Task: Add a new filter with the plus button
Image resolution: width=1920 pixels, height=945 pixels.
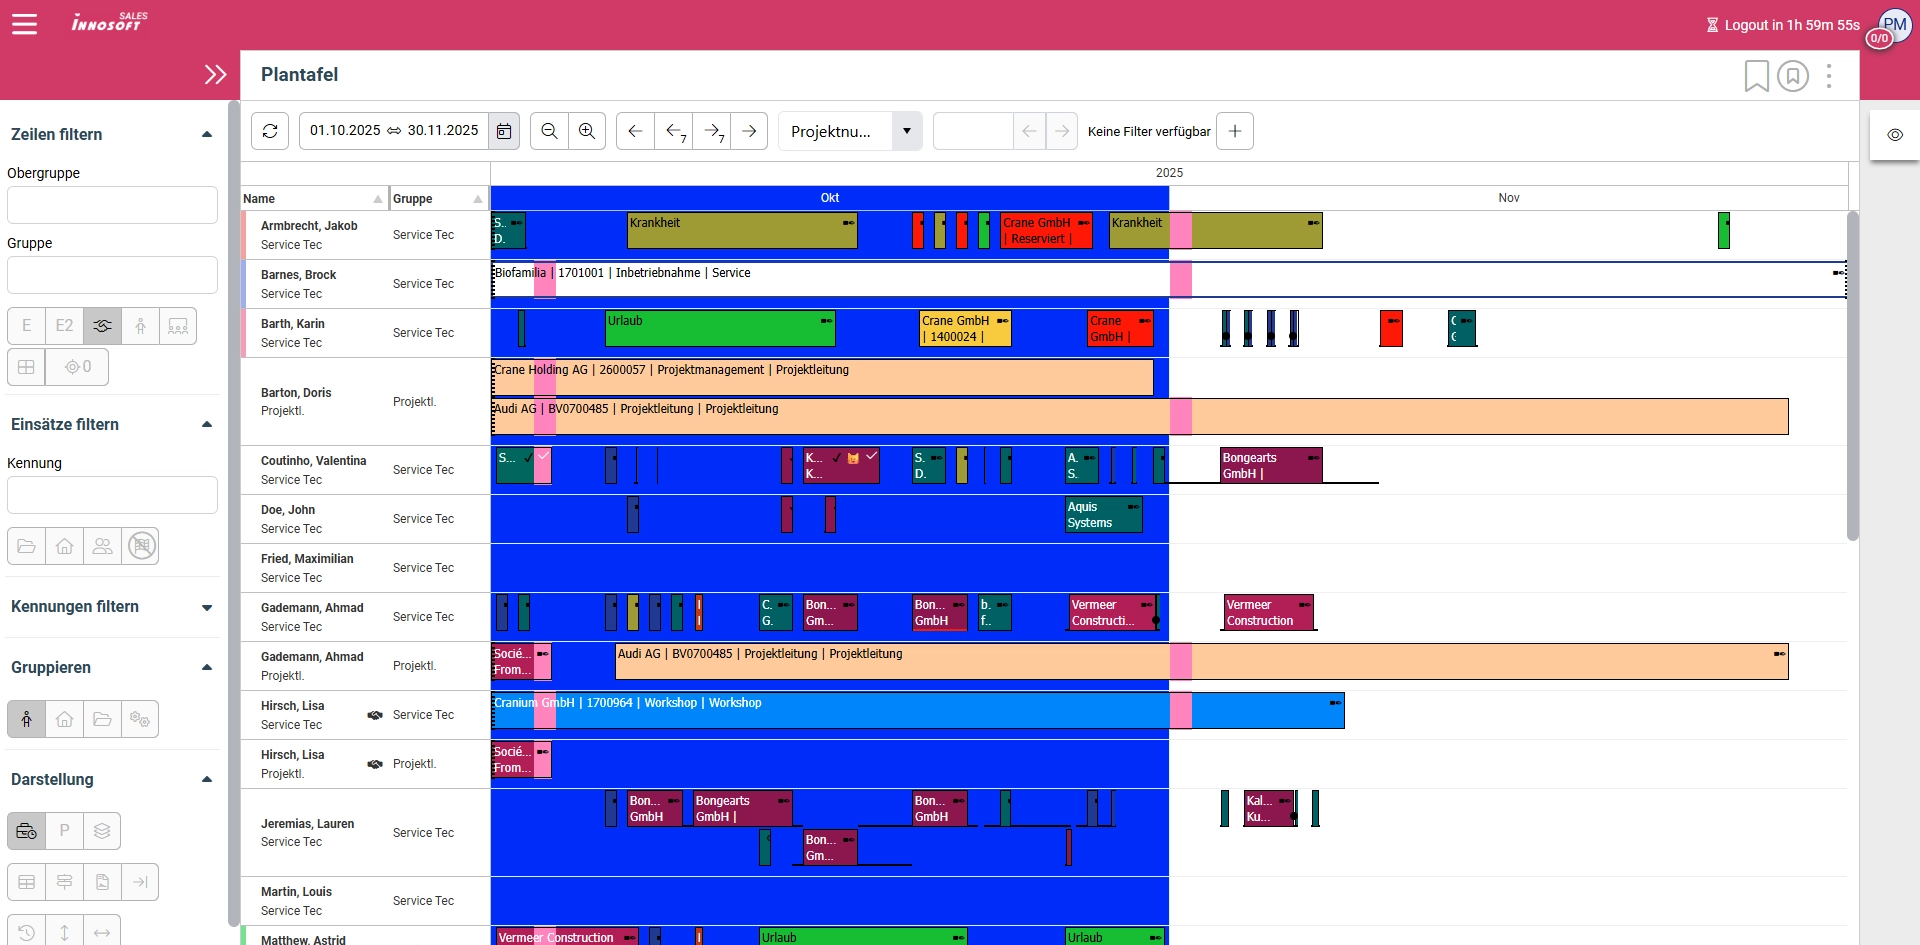Action: click(x=1235, y=131)
